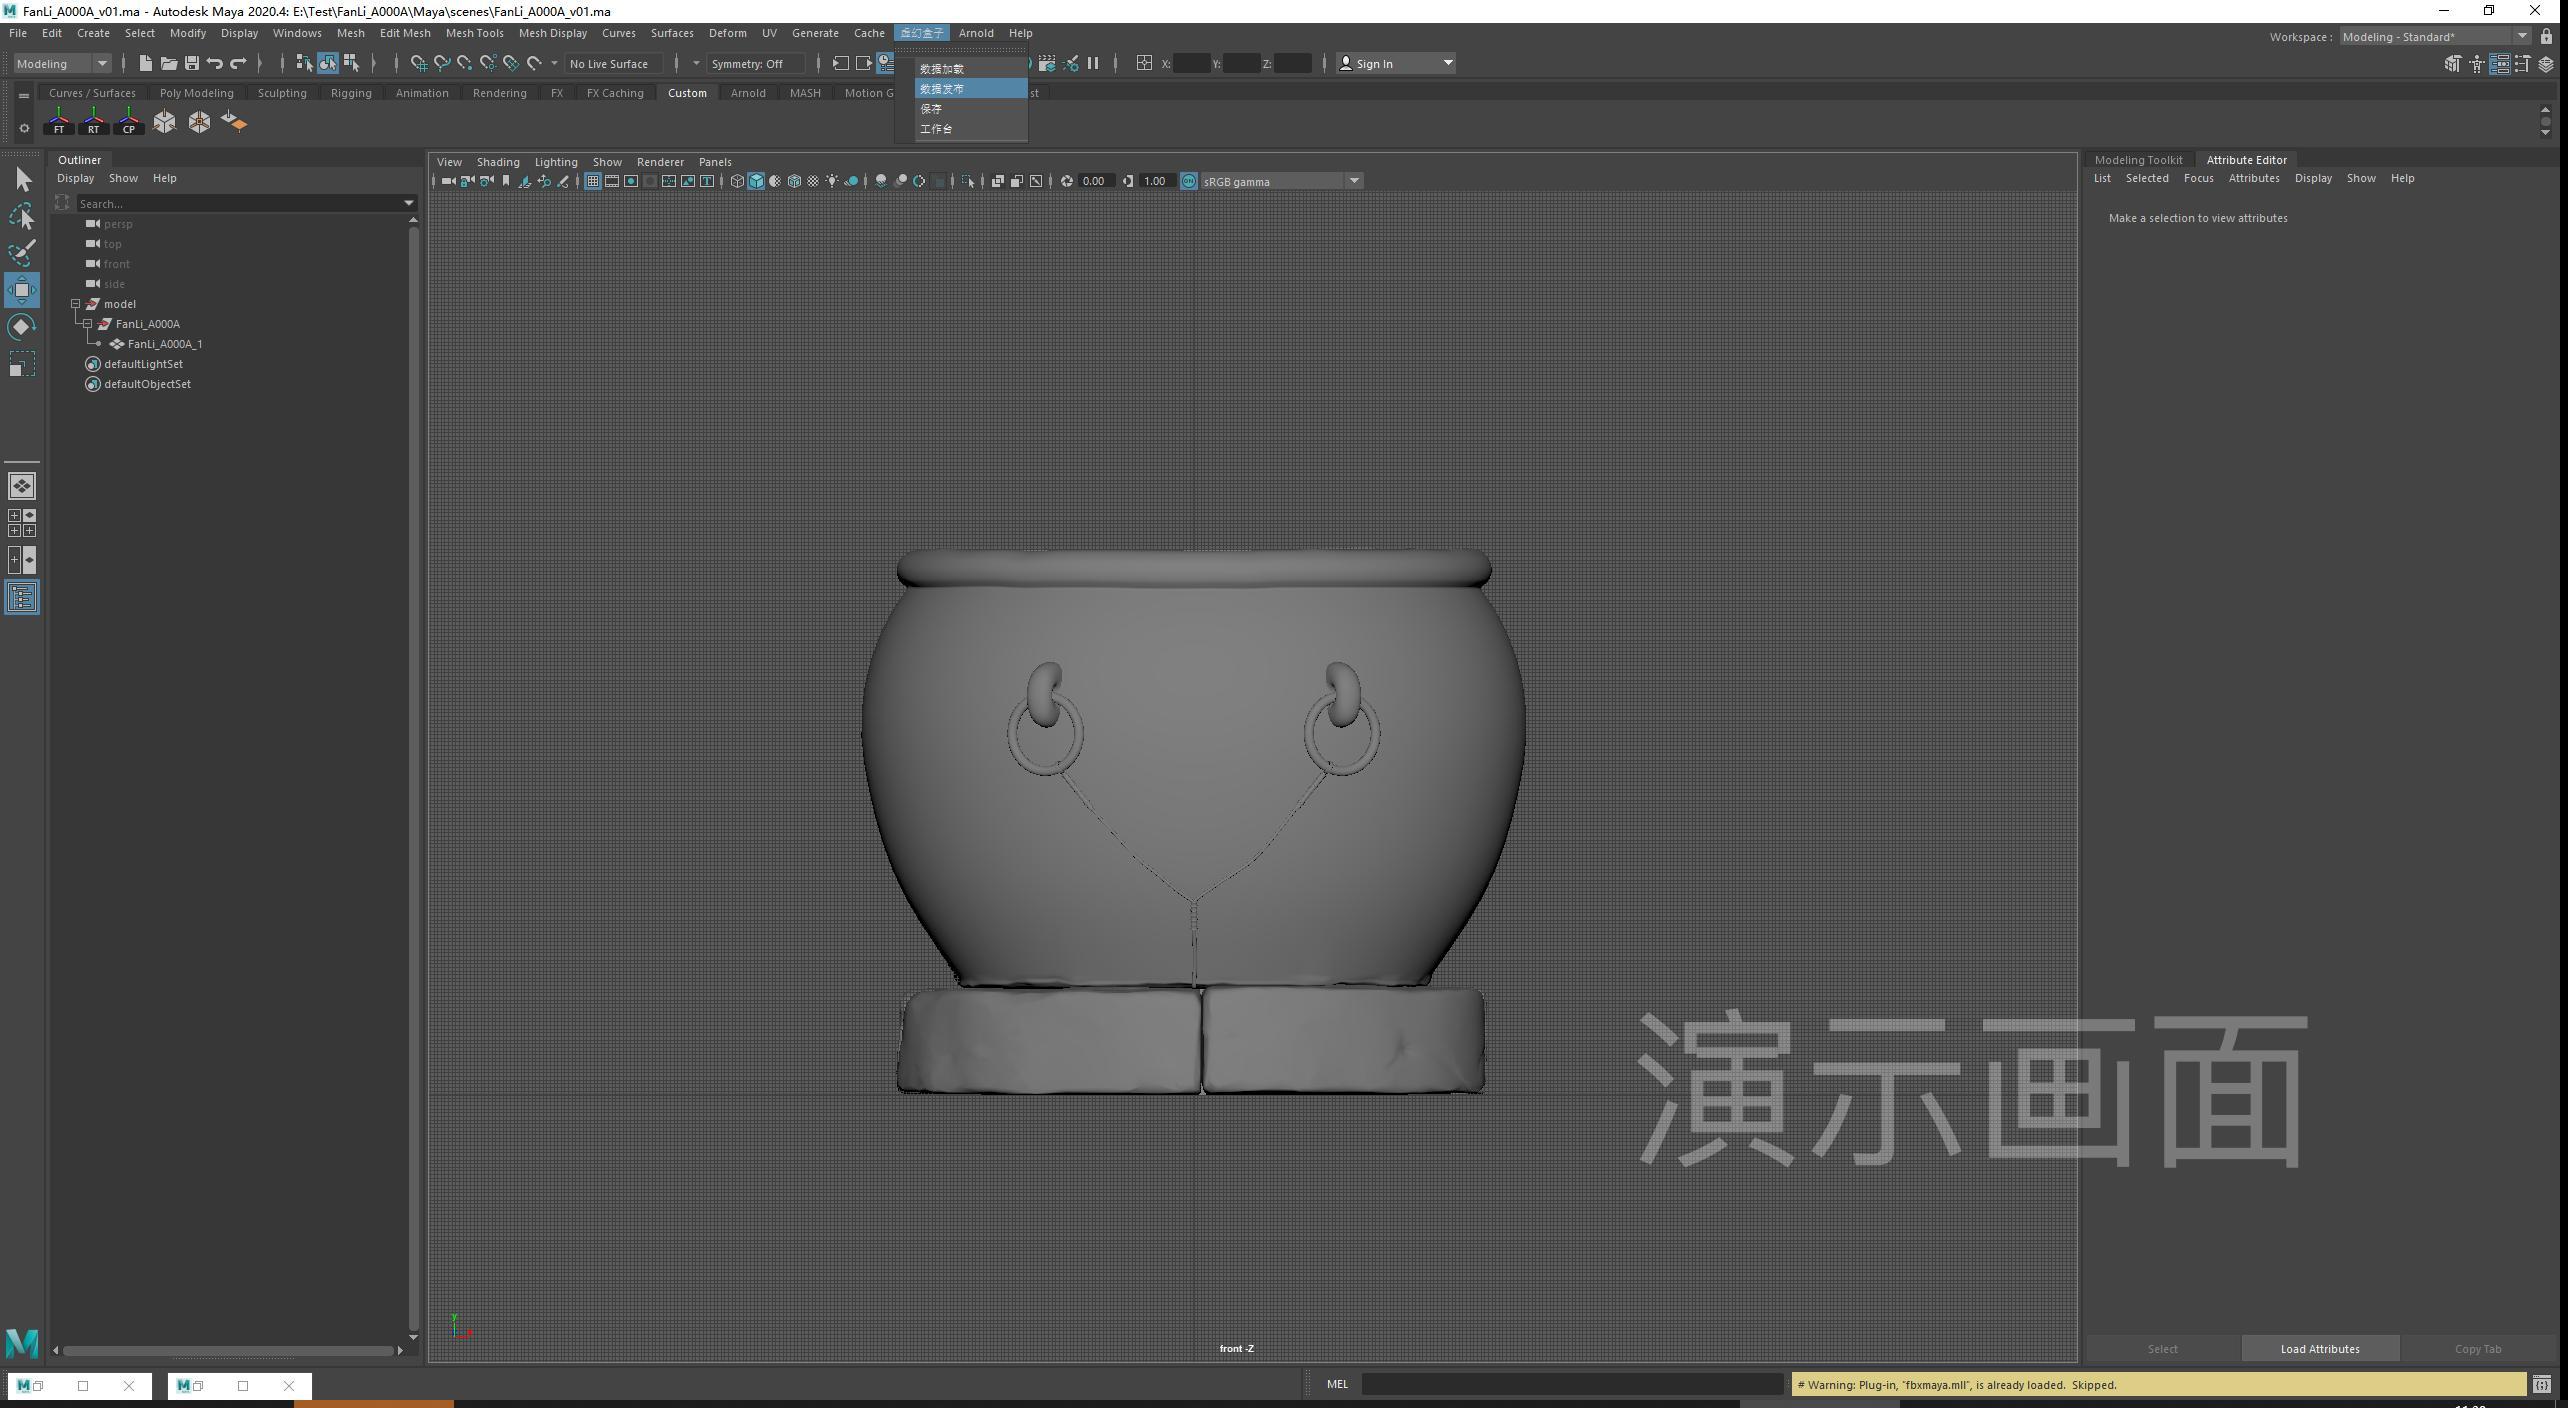Image resolution: width=2568 pixels, height=1408 pixels.
Task: Open the Workspace Modeling - Standard dropdown
Action: (2434, 37)
